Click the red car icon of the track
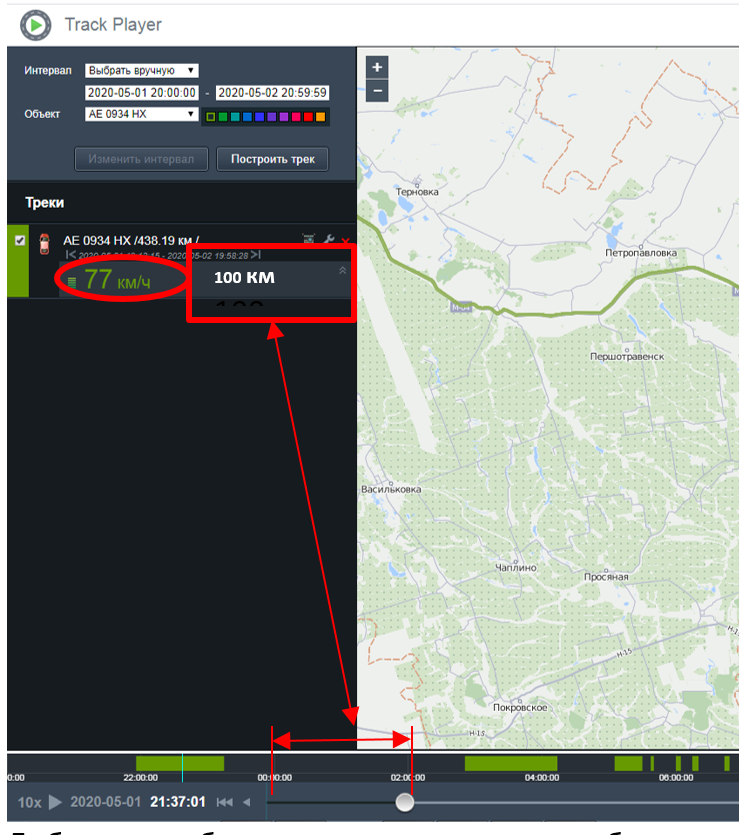751x835 pixels. click(x=44, y=243)
